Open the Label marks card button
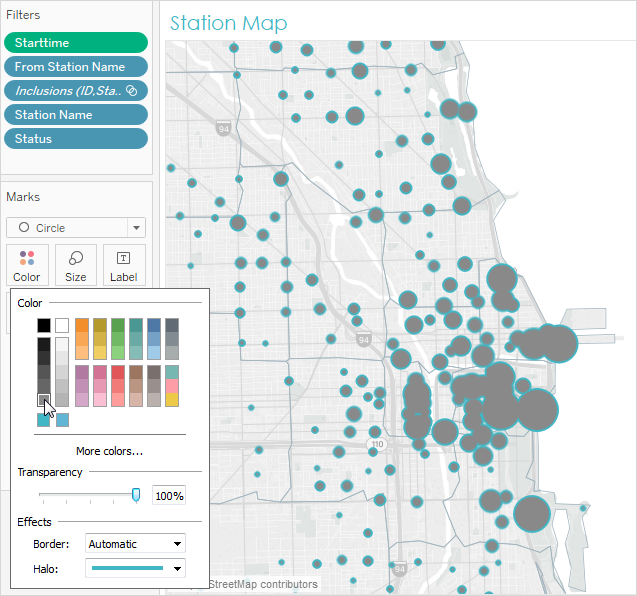The image size is (637, 596). [x=124, y=265]
